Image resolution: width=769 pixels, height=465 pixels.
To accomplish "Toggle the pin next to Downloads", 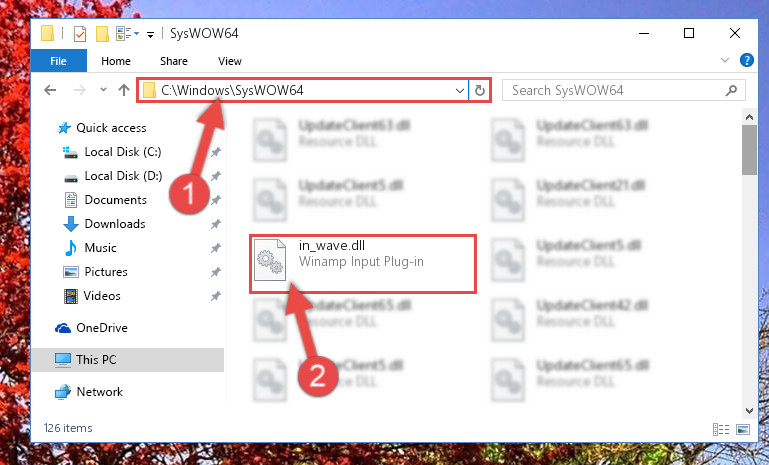I will pyautogui.click(x=215, y=224).
